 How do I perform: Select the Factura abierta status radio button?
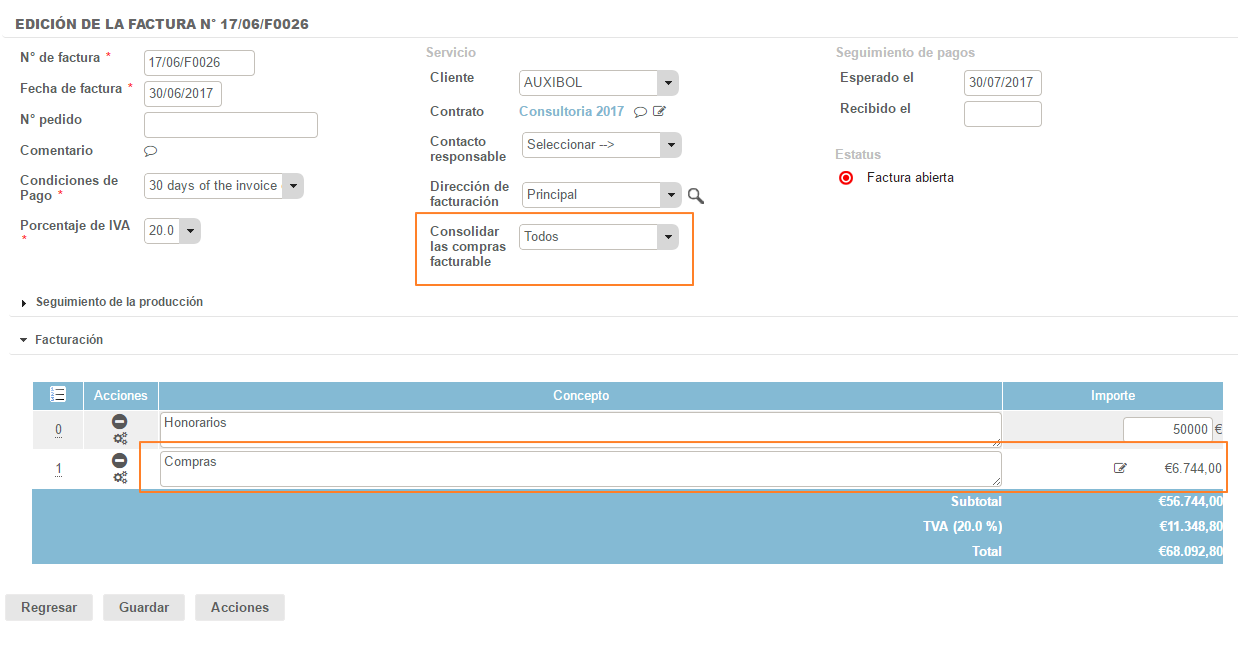pyautogui.click(x=846, y=178)
